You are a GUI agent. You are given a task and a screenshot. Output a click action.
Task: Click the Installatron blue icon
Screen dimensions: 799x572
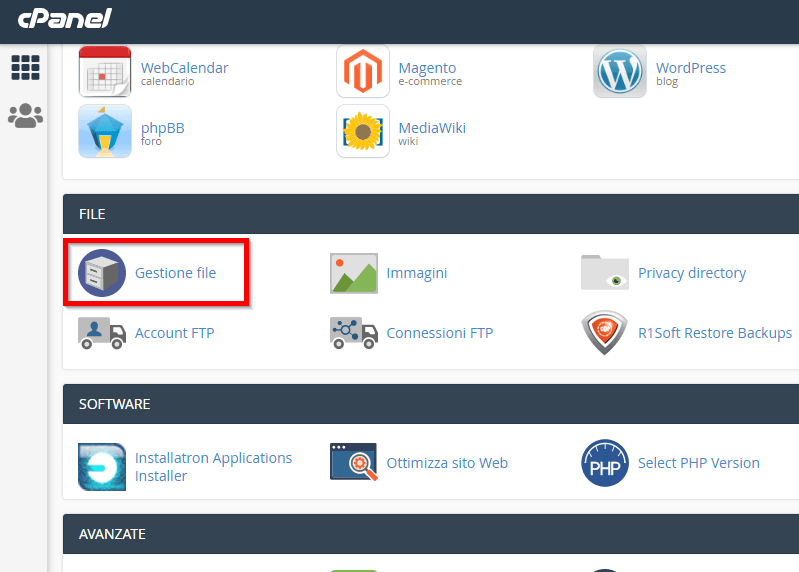tap(102, 467)
